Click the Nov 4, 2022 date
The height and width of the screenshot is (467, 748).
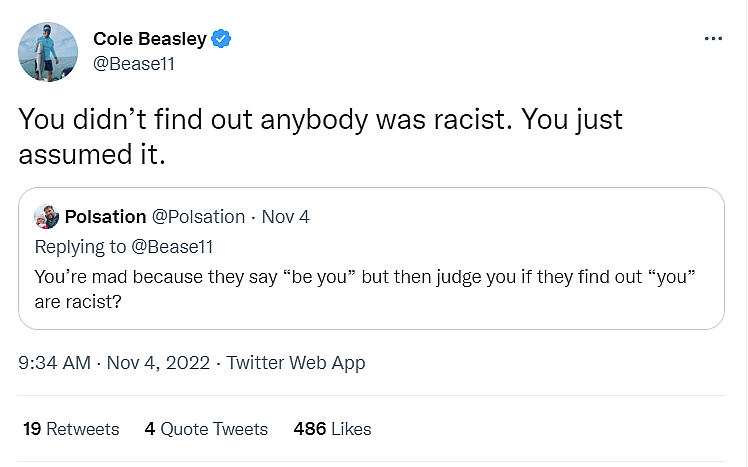tap(158, 363)
